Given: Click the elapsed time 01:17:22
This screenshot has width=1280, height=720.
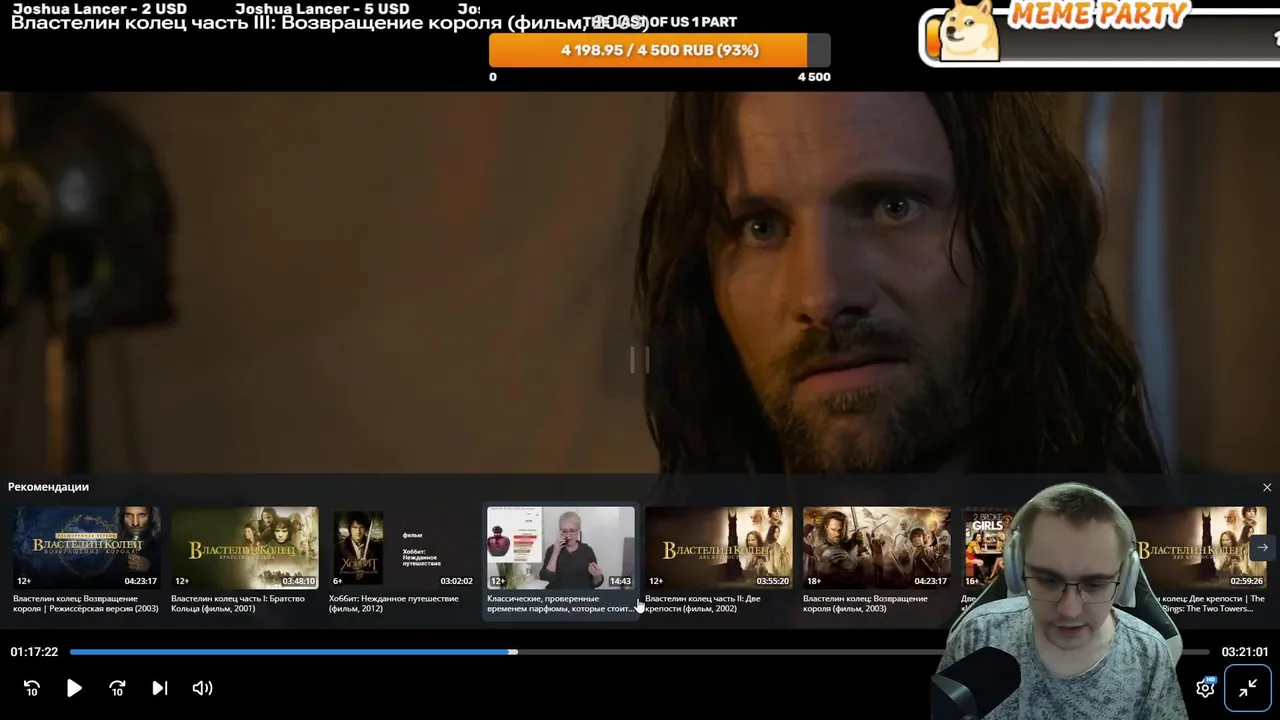Looking at the screenshot, I should [34, 652].
